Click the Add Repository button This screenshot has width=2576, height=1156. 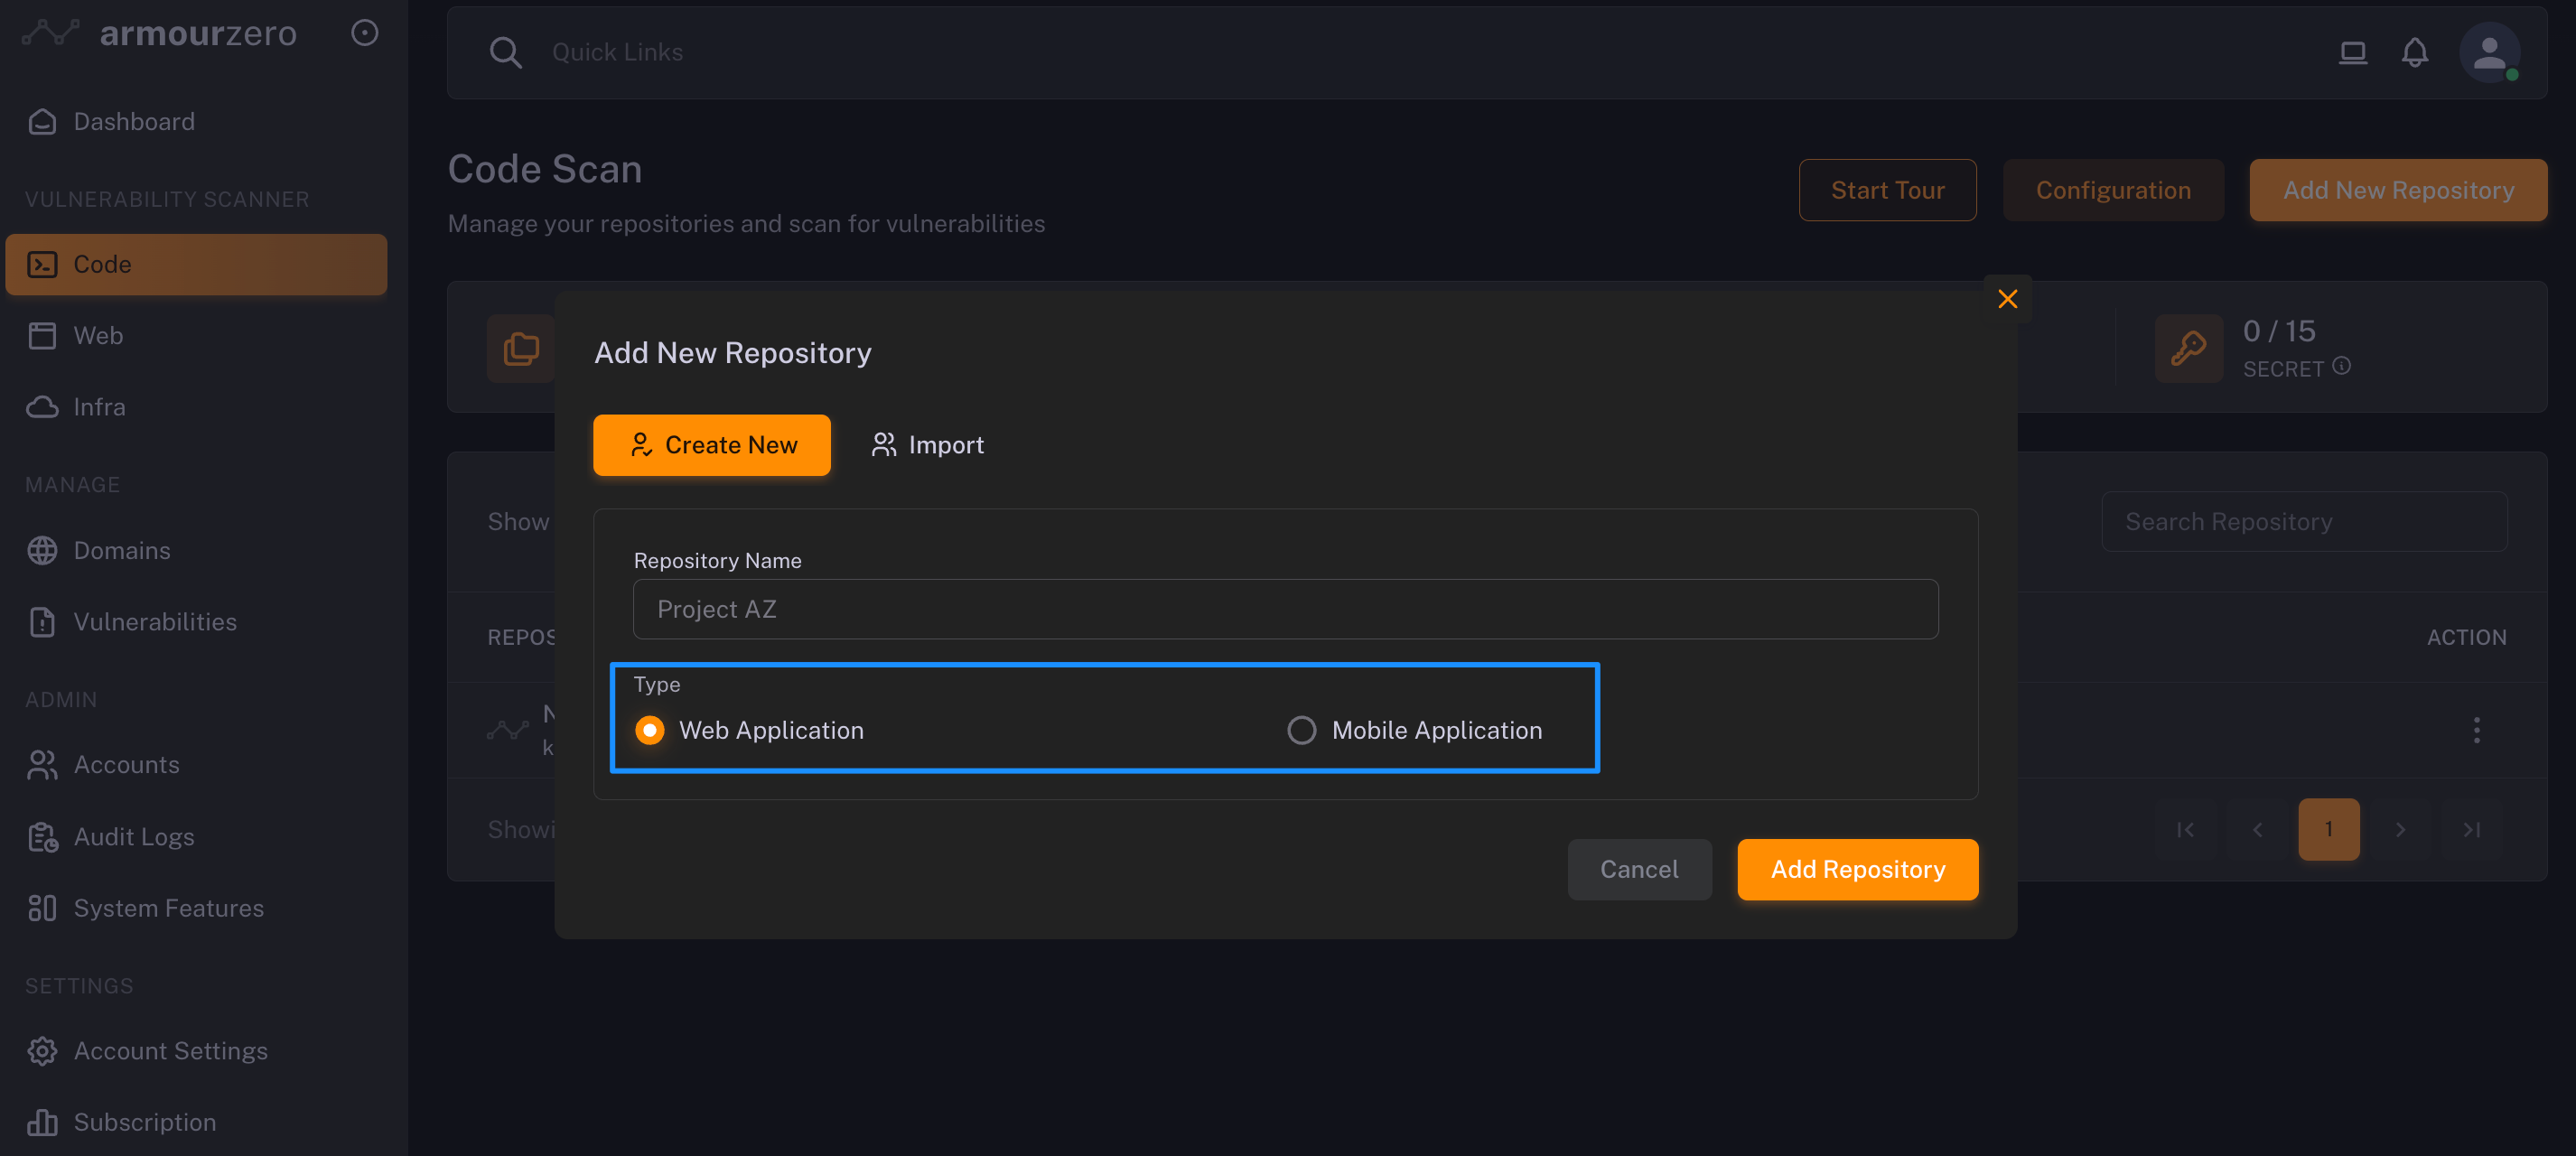tap(1857, 869)
